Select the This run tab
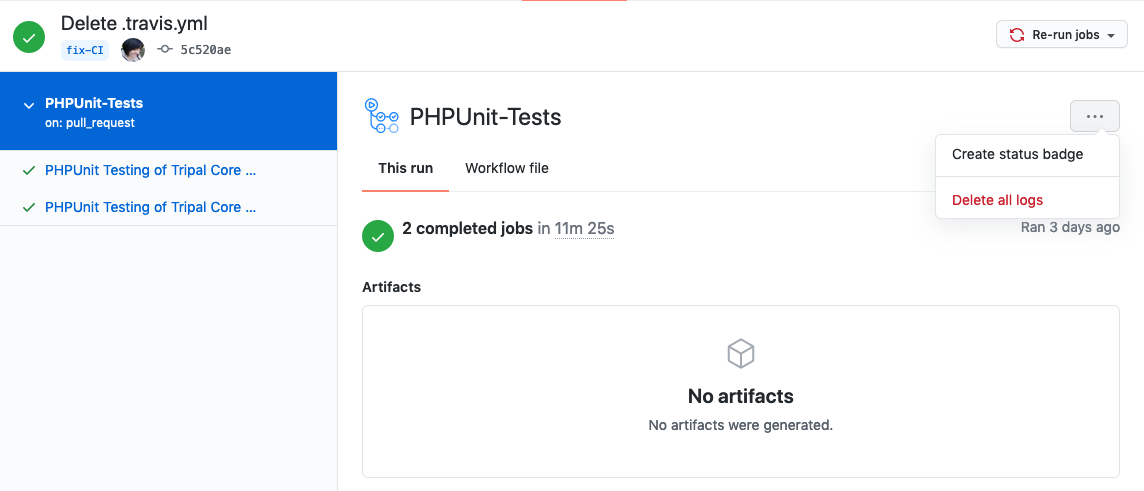The height and width of the screenshot is (491, 1144). point(405,168)
